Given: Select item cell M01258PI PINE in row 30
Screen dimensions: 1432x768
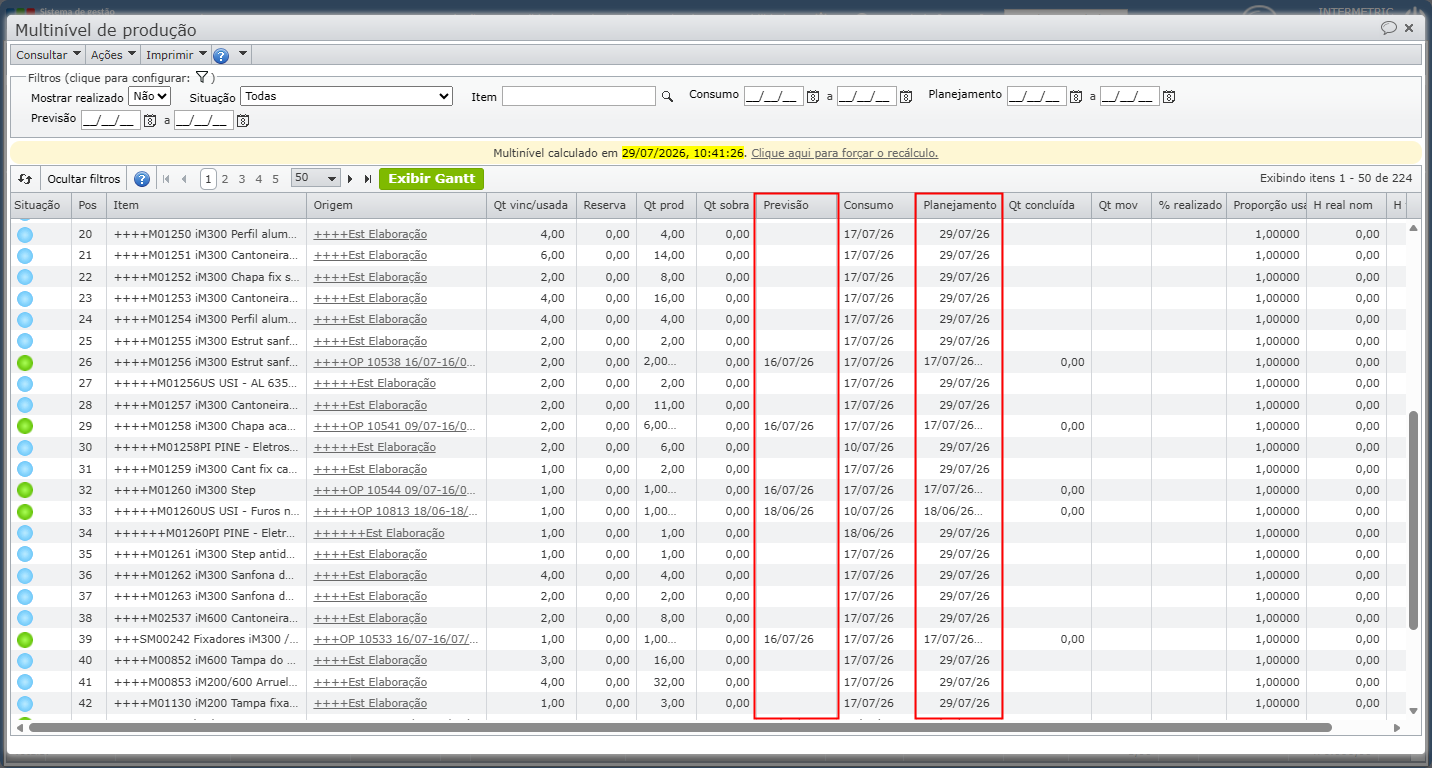Looking at the screenshot, I should (206, 447).
